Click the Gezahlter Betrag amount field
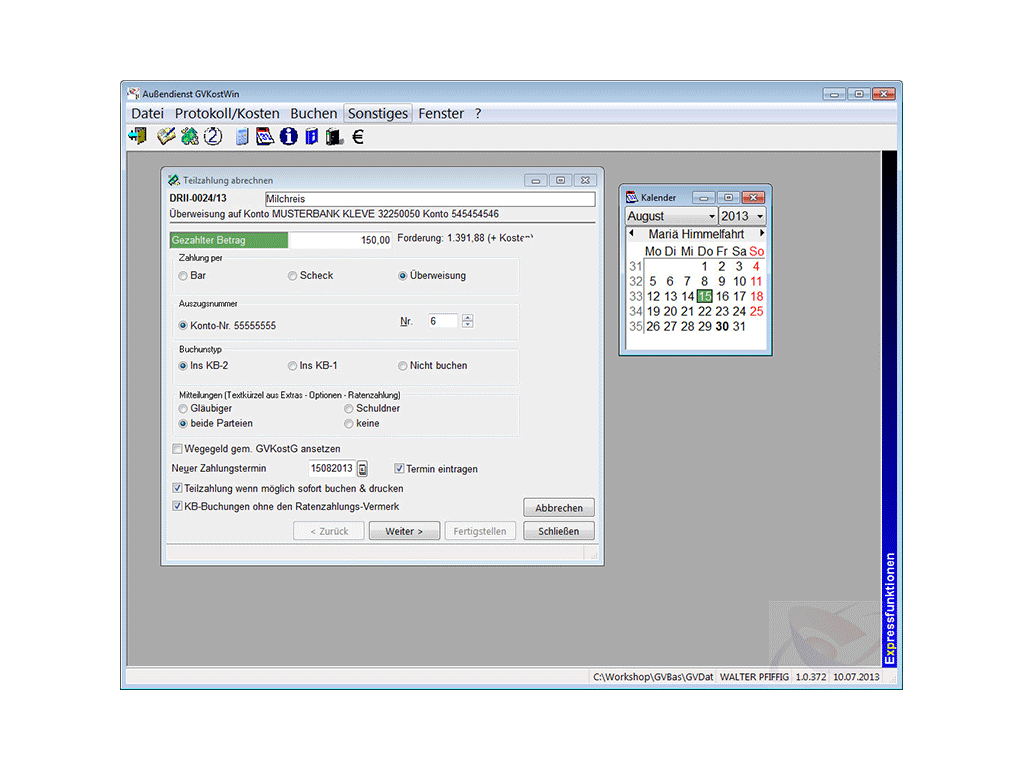The height and width of the screenshot is (768, 1024). tap(340, 240)
